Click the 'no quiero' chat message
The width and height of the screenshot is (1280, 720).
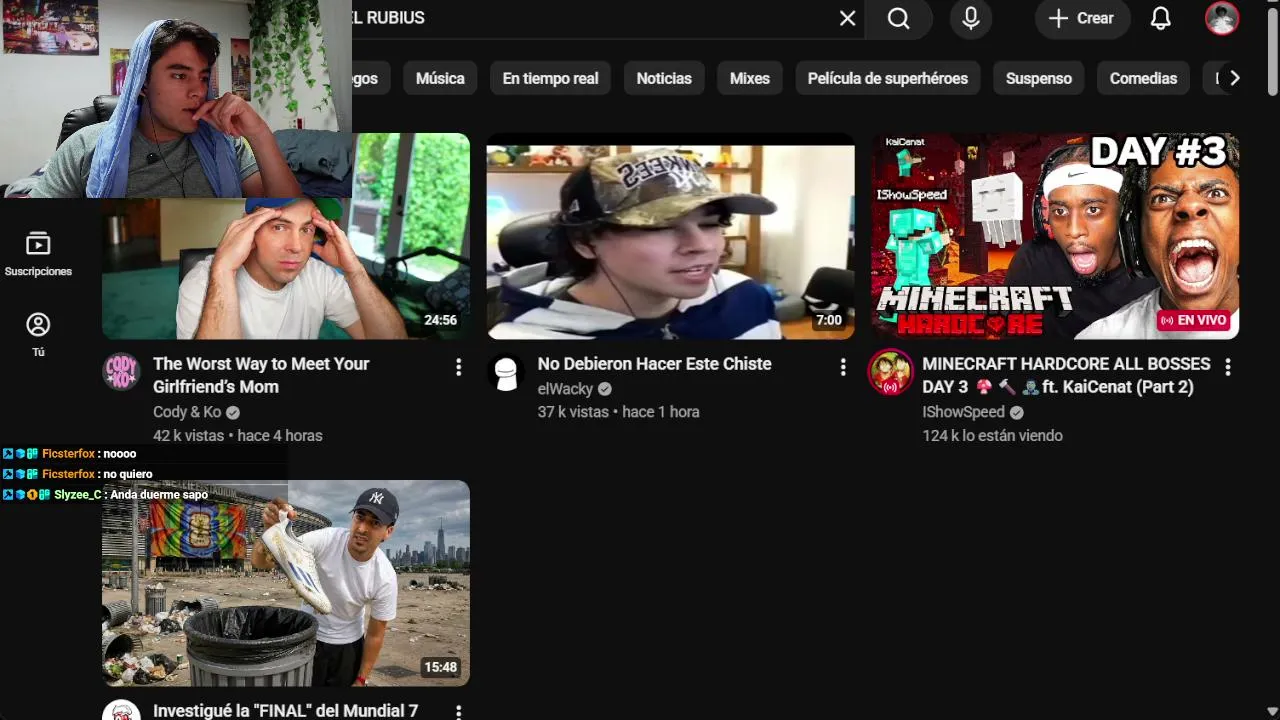coord(128,474)
